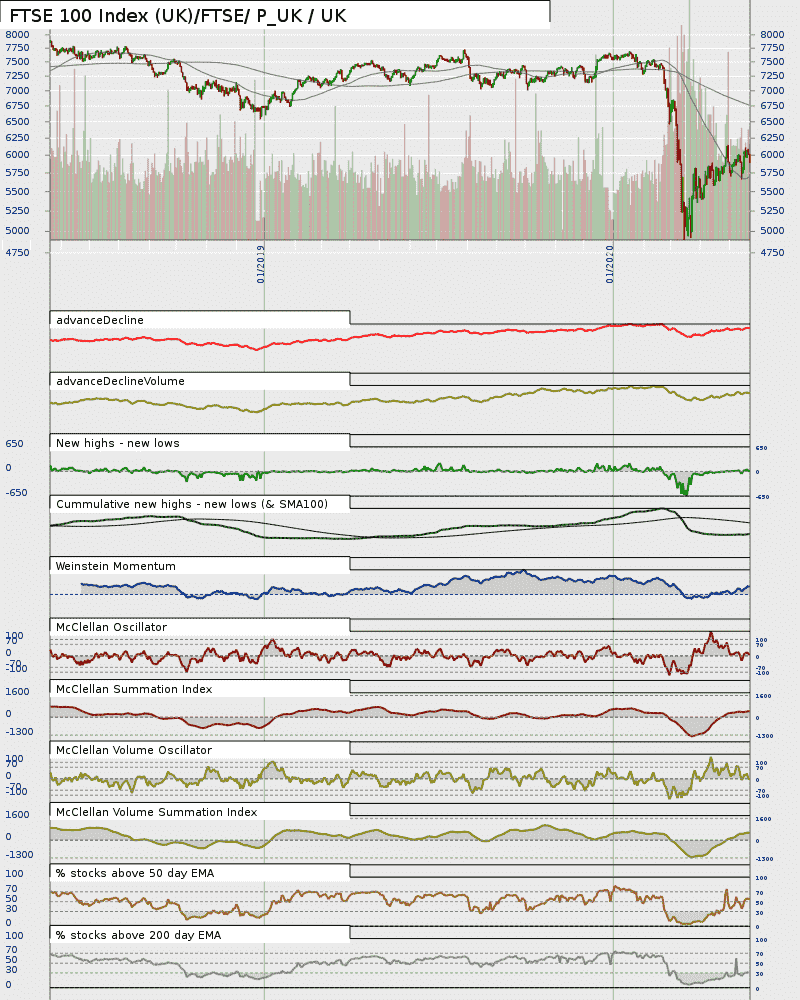
Task: Click '% stocks above 50 day EMA' label
Action: tap(135, 873)
